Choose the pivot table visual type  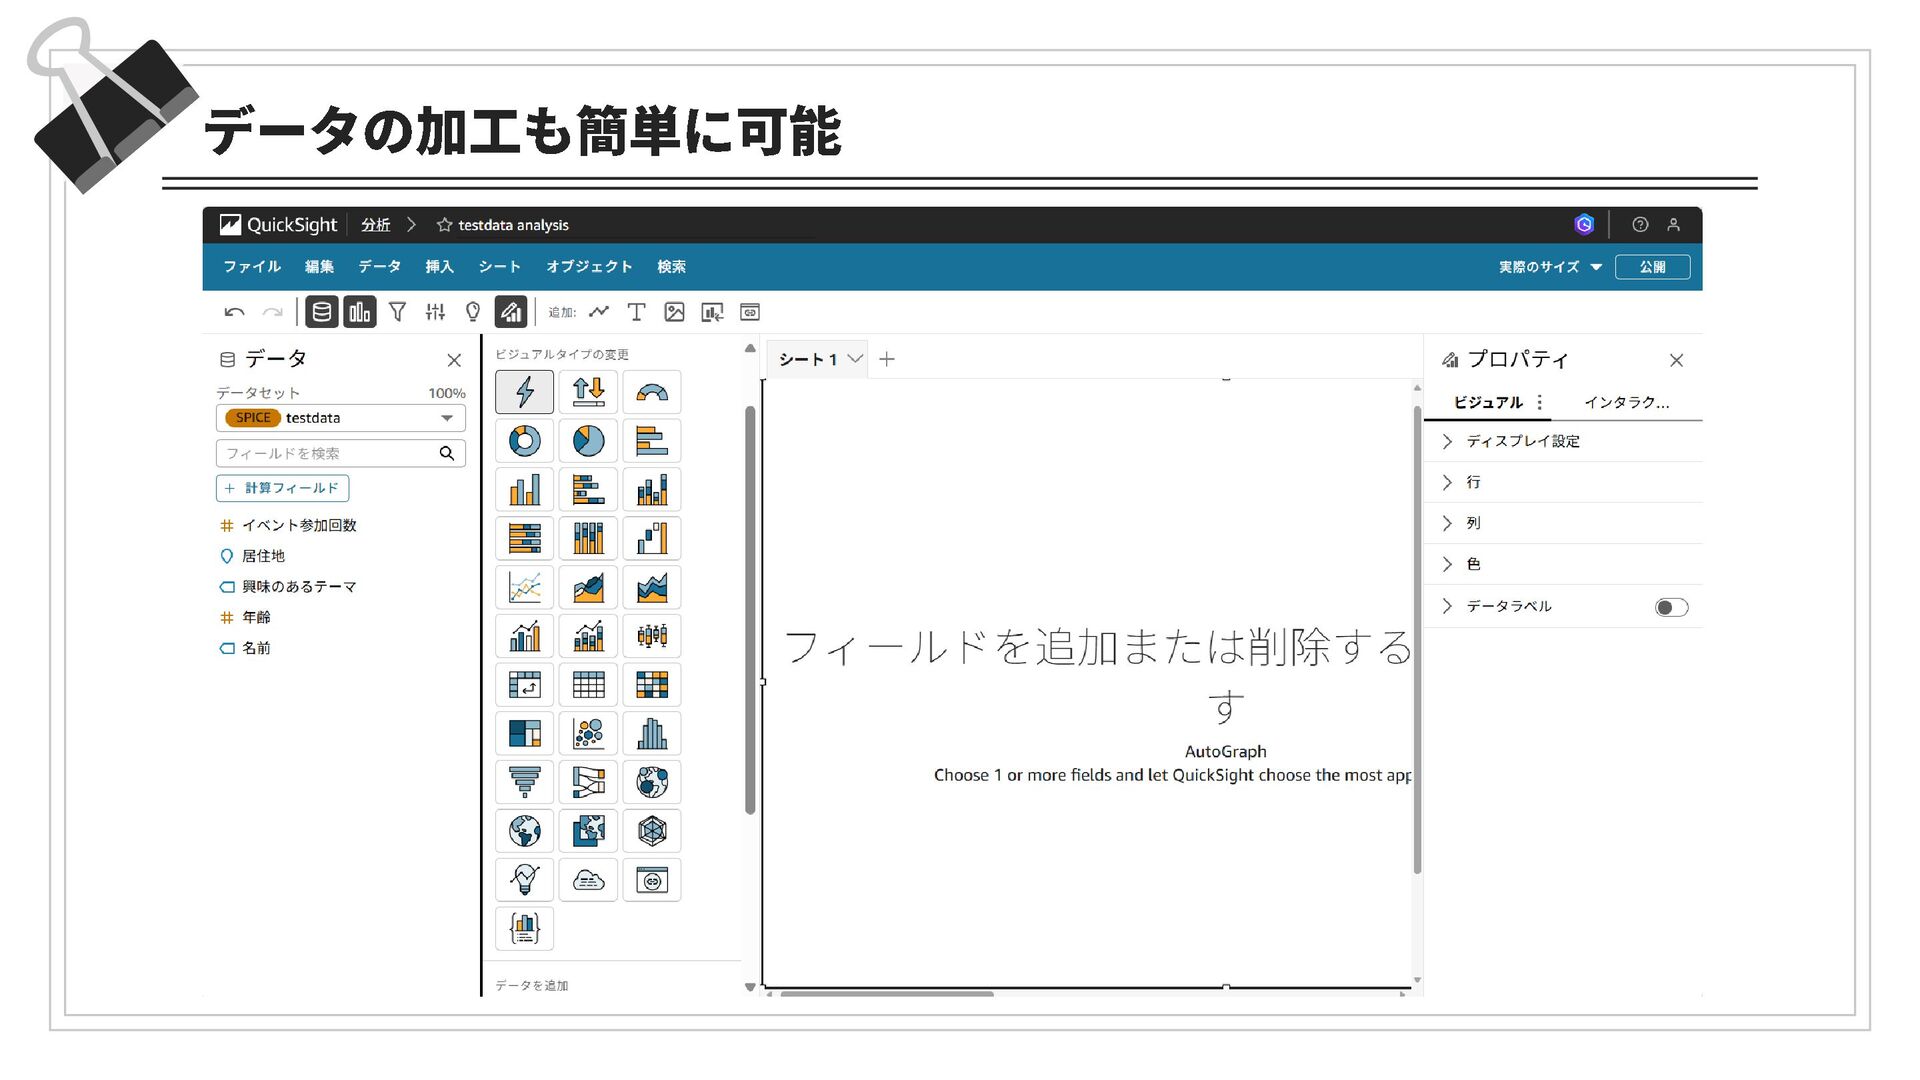click(x=524, y=685)
